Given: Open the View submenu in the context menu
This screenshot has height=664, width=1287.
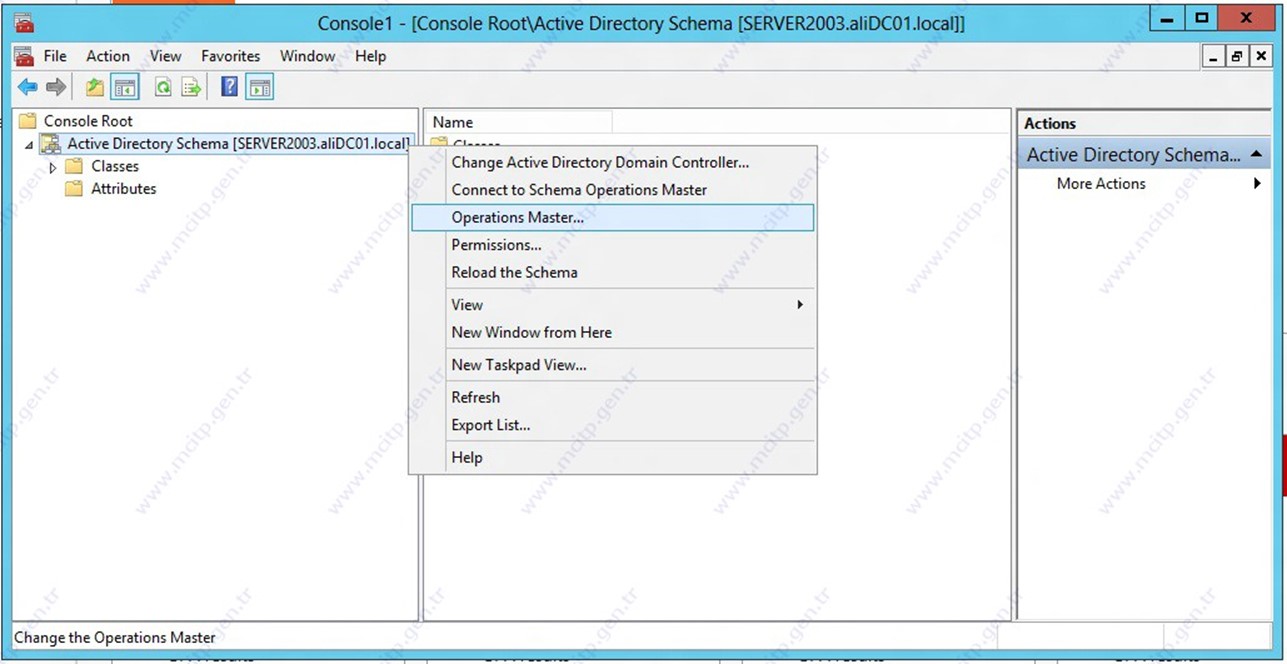Looking at the screenshot, I should point(614,305).
